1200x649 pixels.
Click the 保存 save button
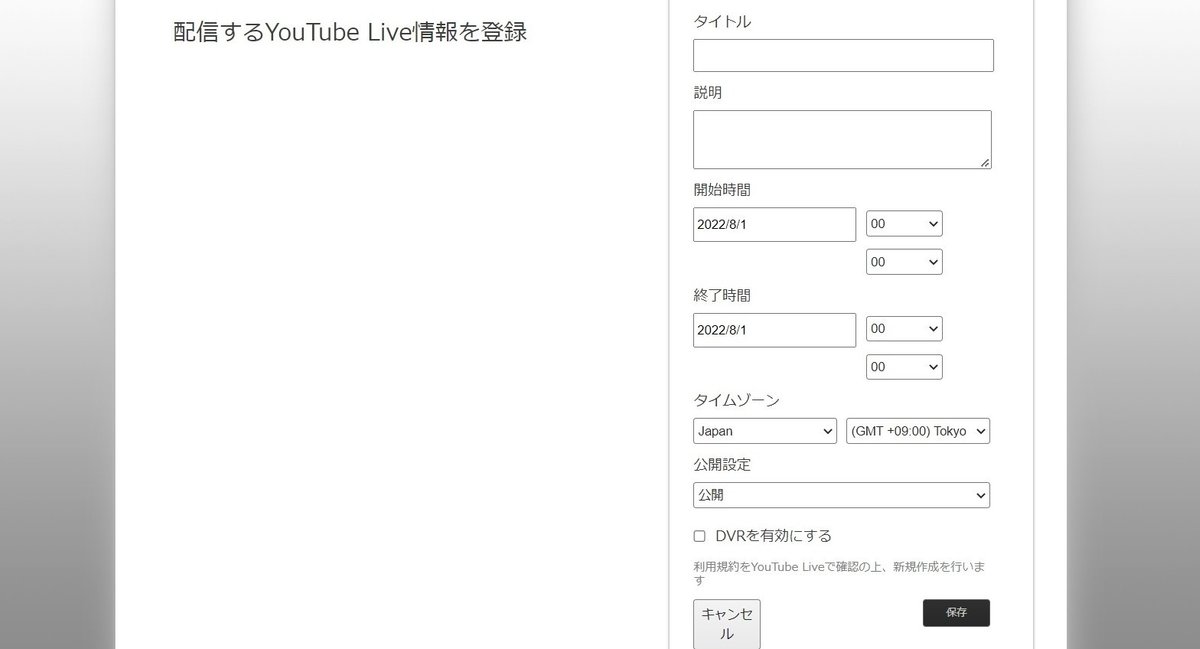tap(956, 613)
